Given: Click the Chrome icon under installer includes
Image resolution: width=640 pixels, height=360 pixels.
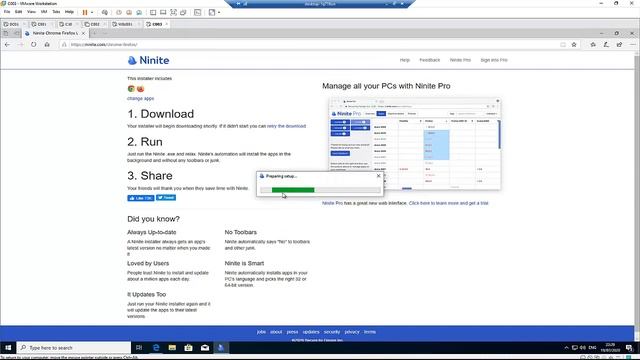Looking at the screenshot, I should pyautogui.click(x=131, y=89).
